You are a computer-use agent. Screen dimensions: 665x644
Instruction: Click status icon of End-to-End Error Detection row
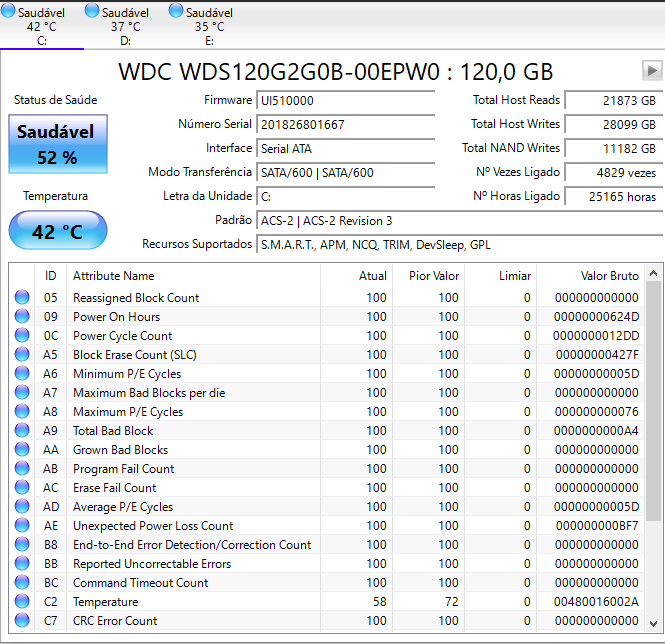pos(22,544)
